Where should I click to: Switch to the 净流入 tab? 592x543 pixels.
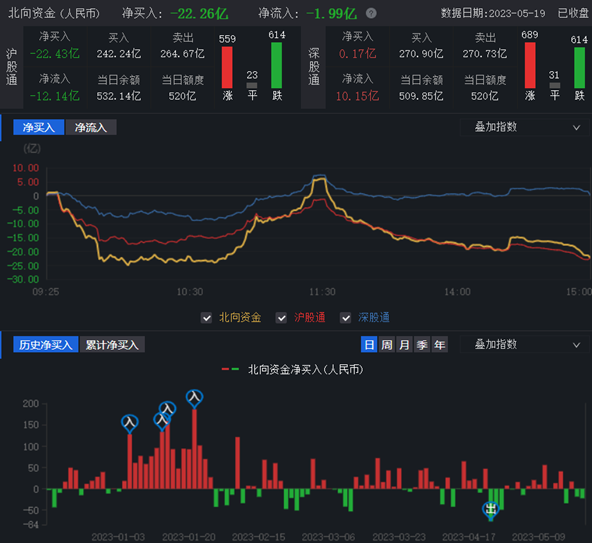[x=91, y=127]
